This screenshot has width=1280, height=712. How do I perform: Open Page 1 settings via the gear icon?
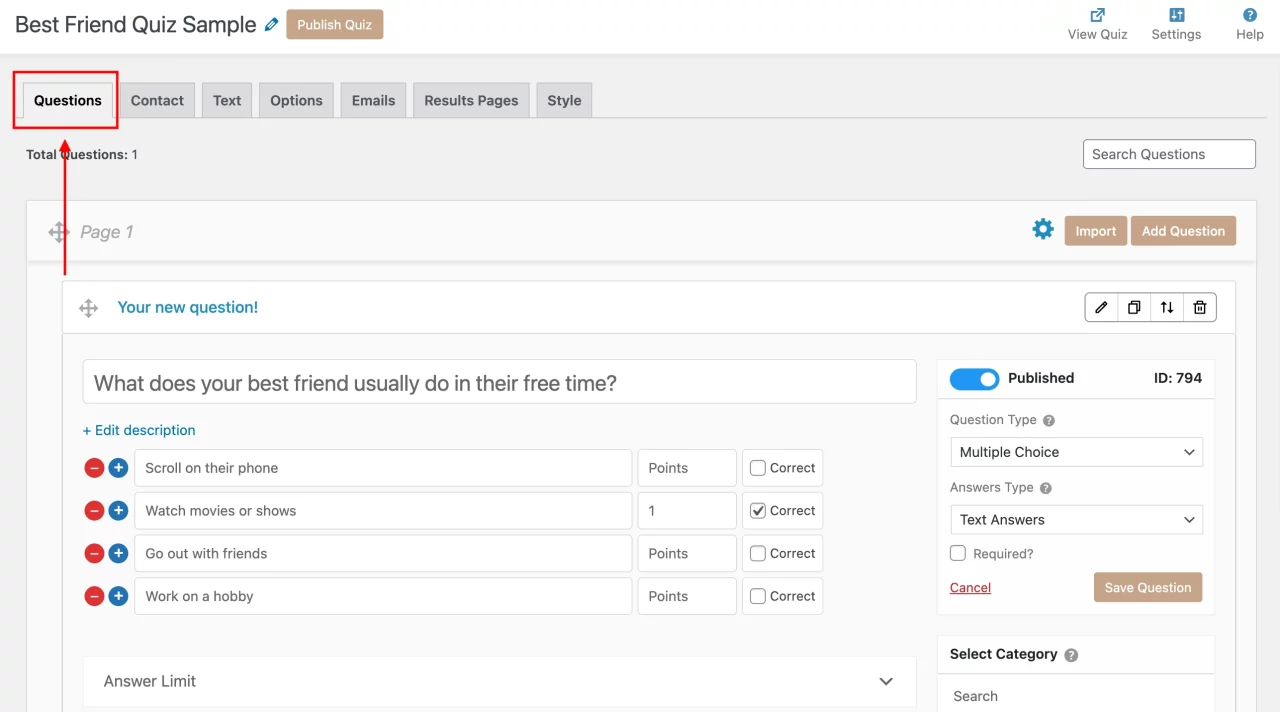1043,229
